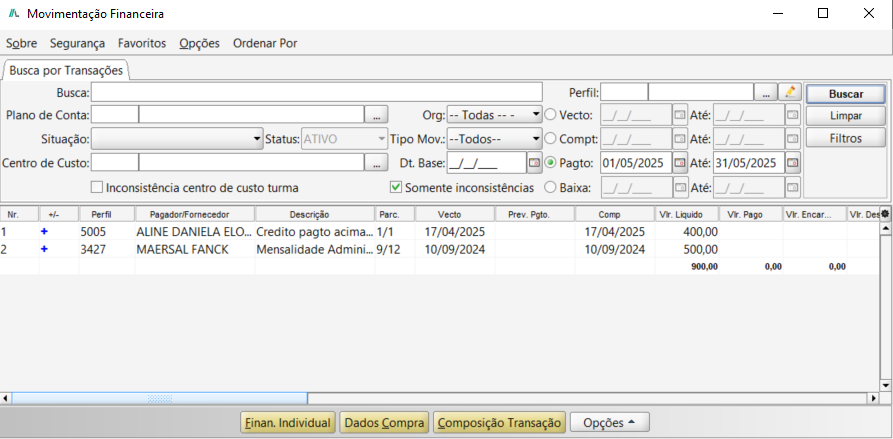This screenshot has width=893, height=439.
Task: Open the Favoritos menu
Action: point(142,43)
